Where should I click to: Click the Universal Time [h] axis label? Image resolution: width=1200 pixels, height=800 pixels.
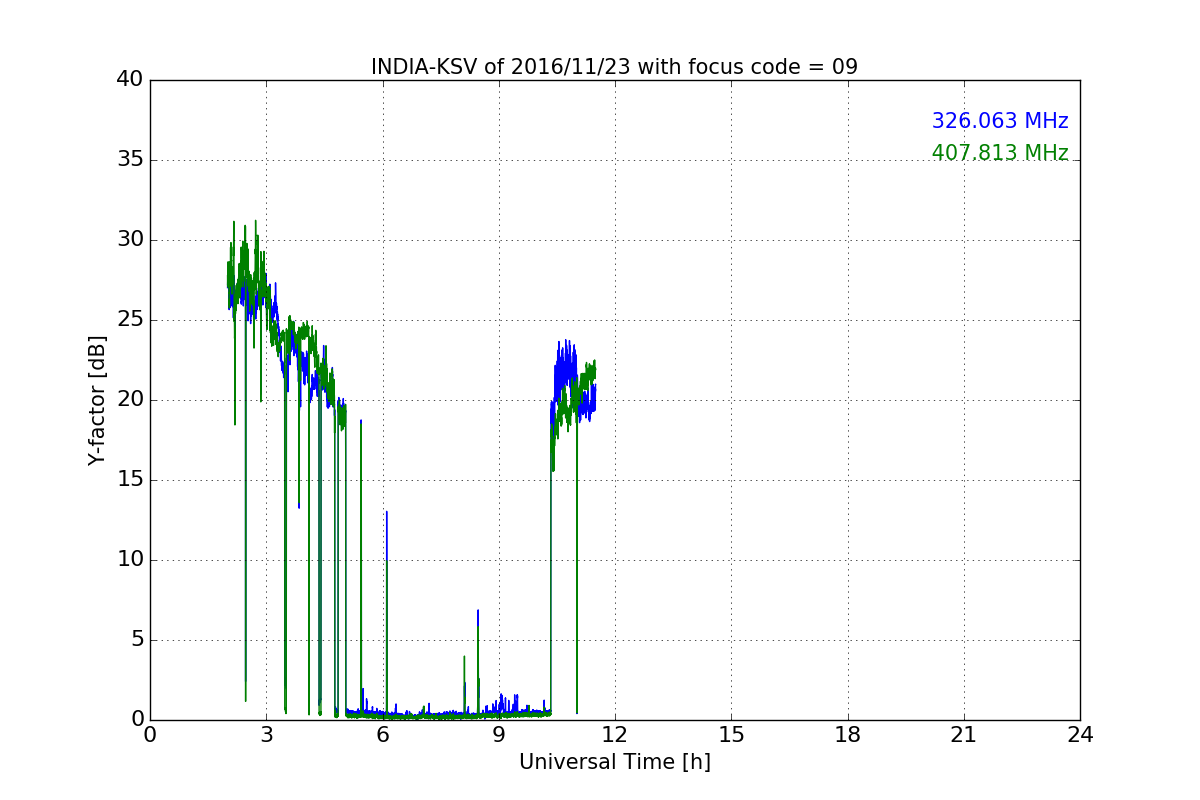click(x=614, y=762)
